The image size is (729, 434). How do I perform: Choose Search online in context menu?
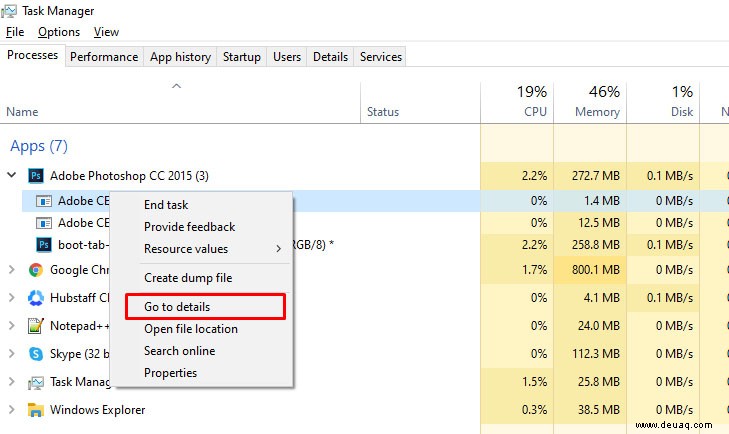(179, 351)
